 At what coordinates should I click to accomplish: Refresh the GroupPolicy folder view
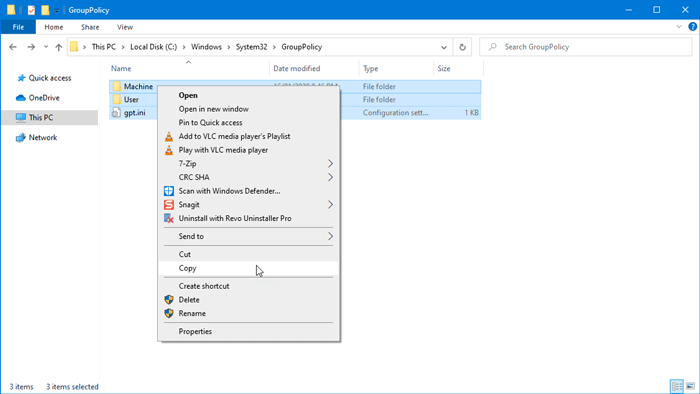coord(462,47)
